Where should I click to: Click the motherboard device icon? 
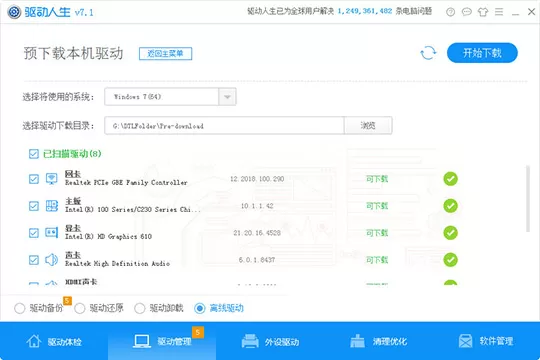pyautogui.click(x=52, y=206)
